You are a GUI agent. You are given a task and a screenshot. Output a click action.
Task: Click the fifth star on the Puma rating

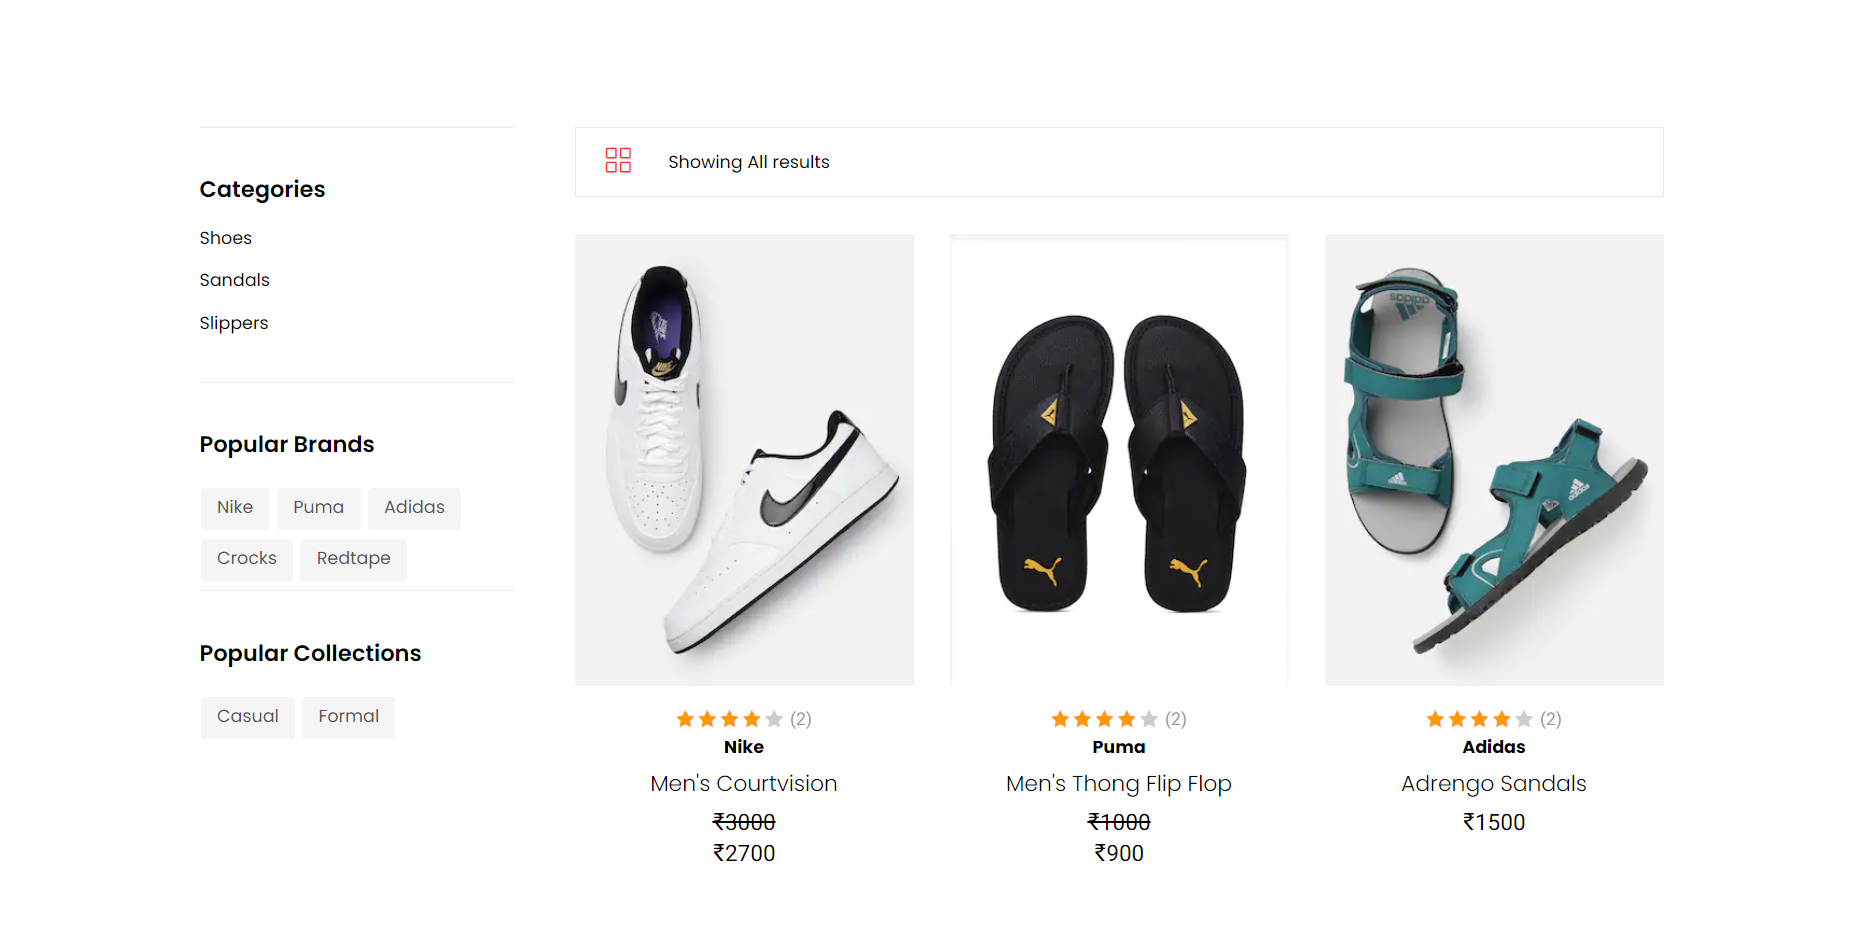point(1148,718)
